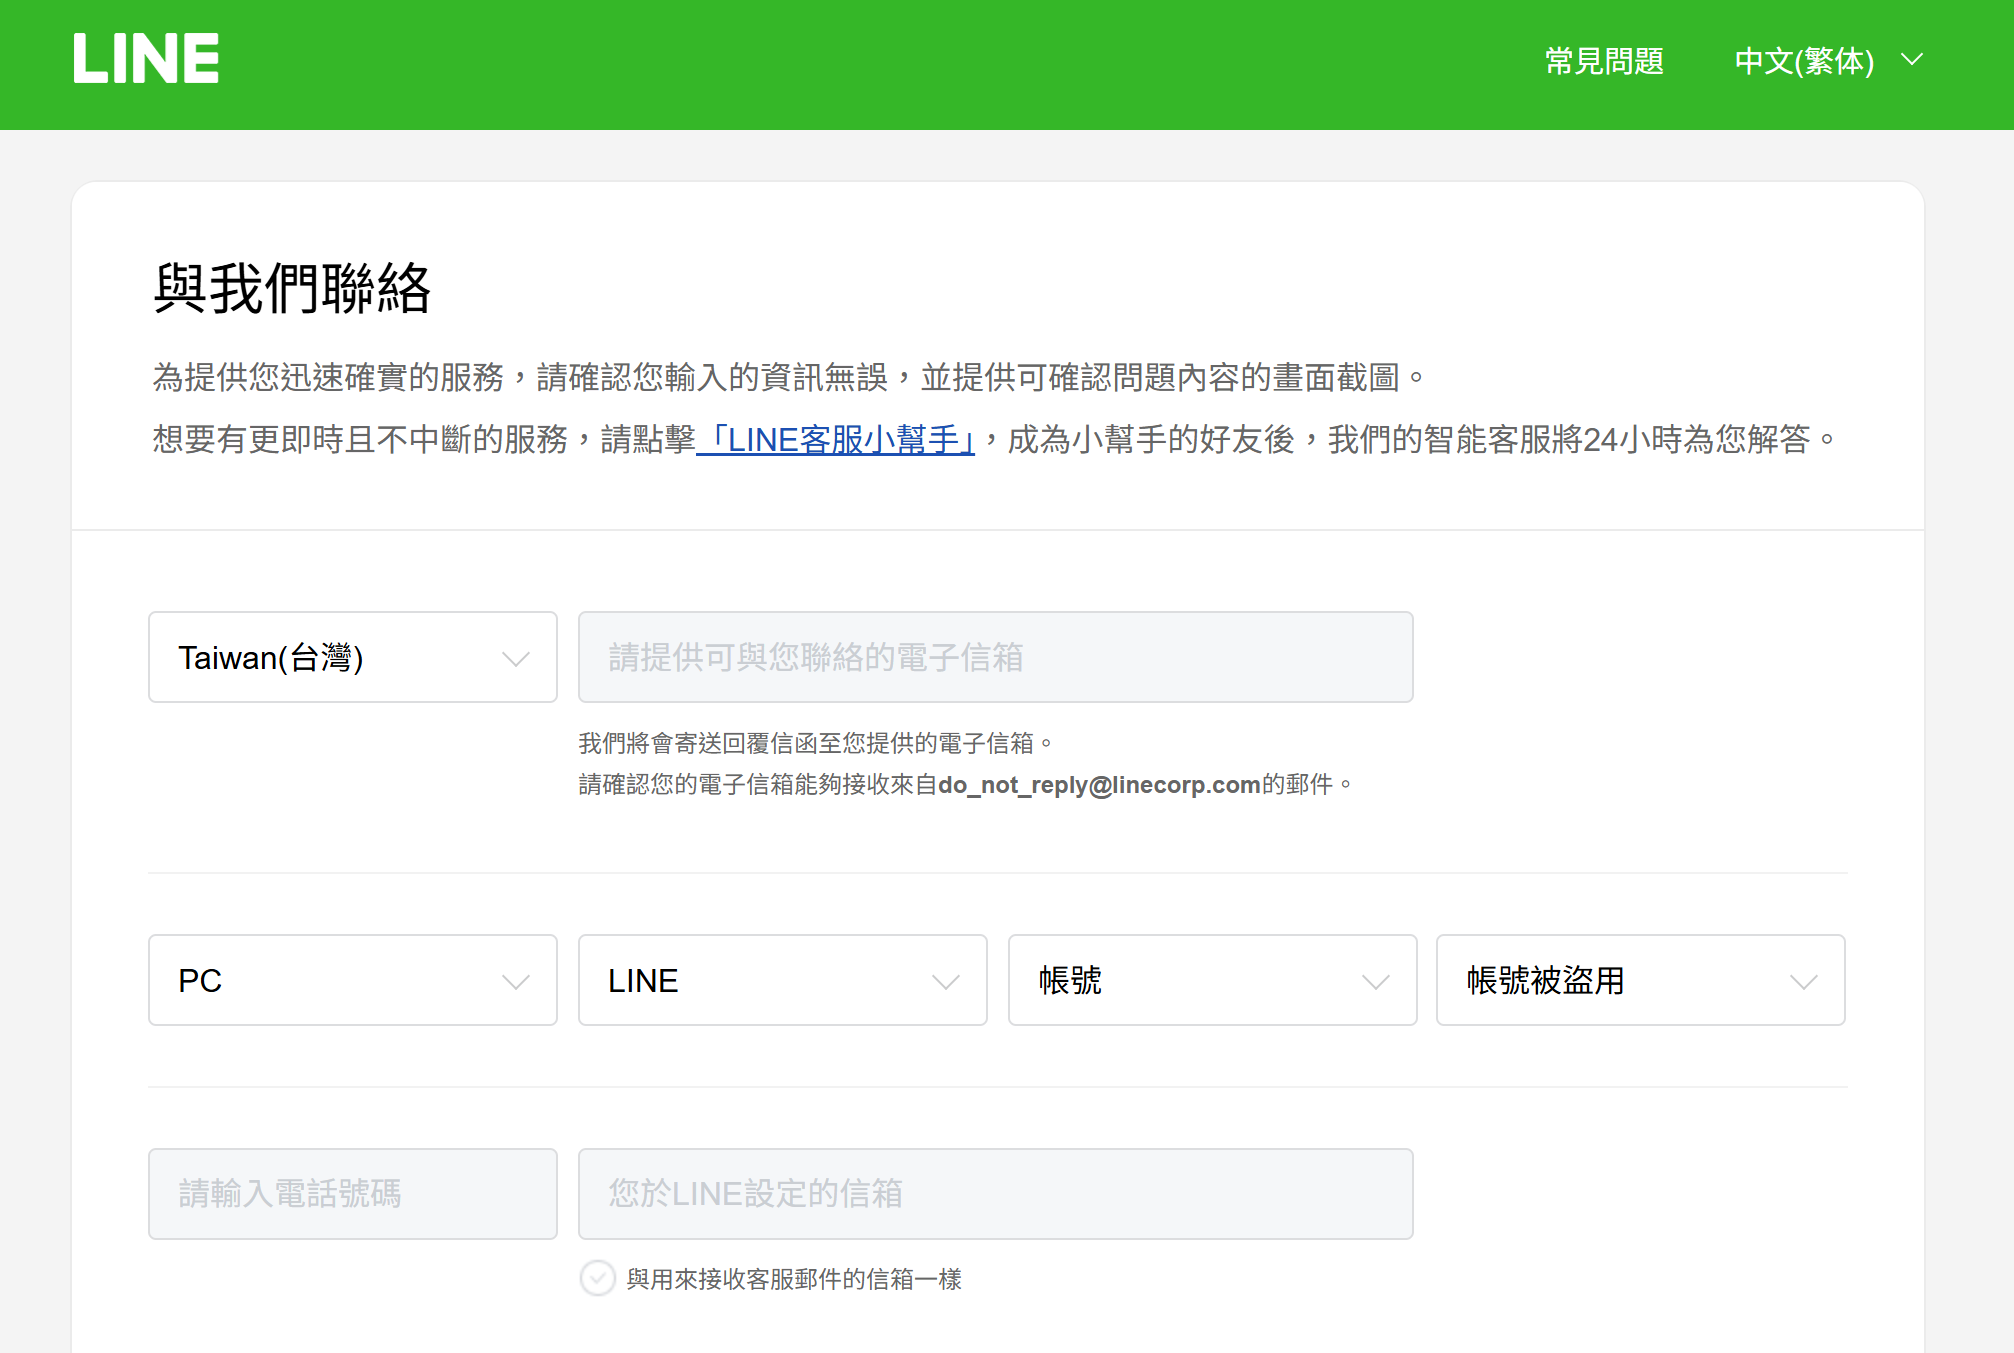Focus the contact email field 請提供可與您聯絡的電子信箱

pyautogui.click(x=995, y=657)
